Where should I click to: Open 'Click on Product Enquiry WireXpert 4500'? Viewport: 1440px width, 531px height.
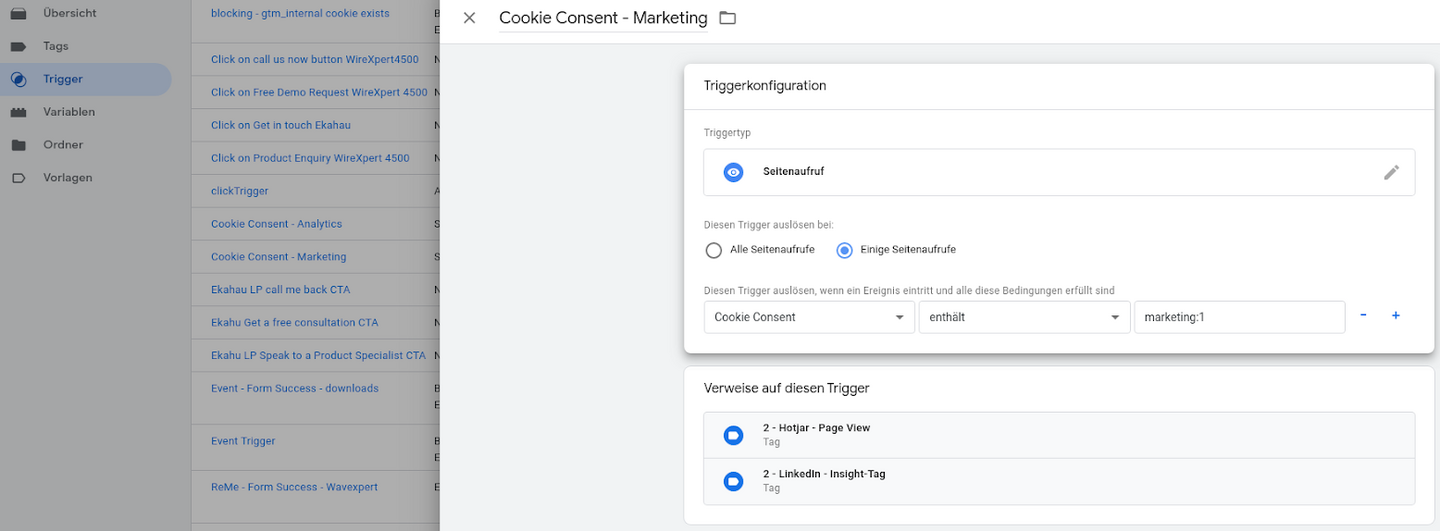point(310,158)
